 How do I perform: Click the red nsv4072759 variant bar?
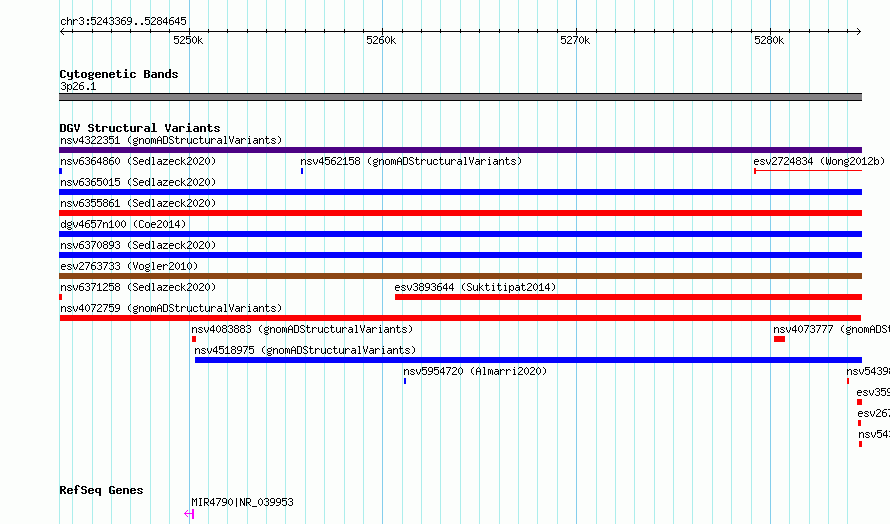(x=460, y=318)
